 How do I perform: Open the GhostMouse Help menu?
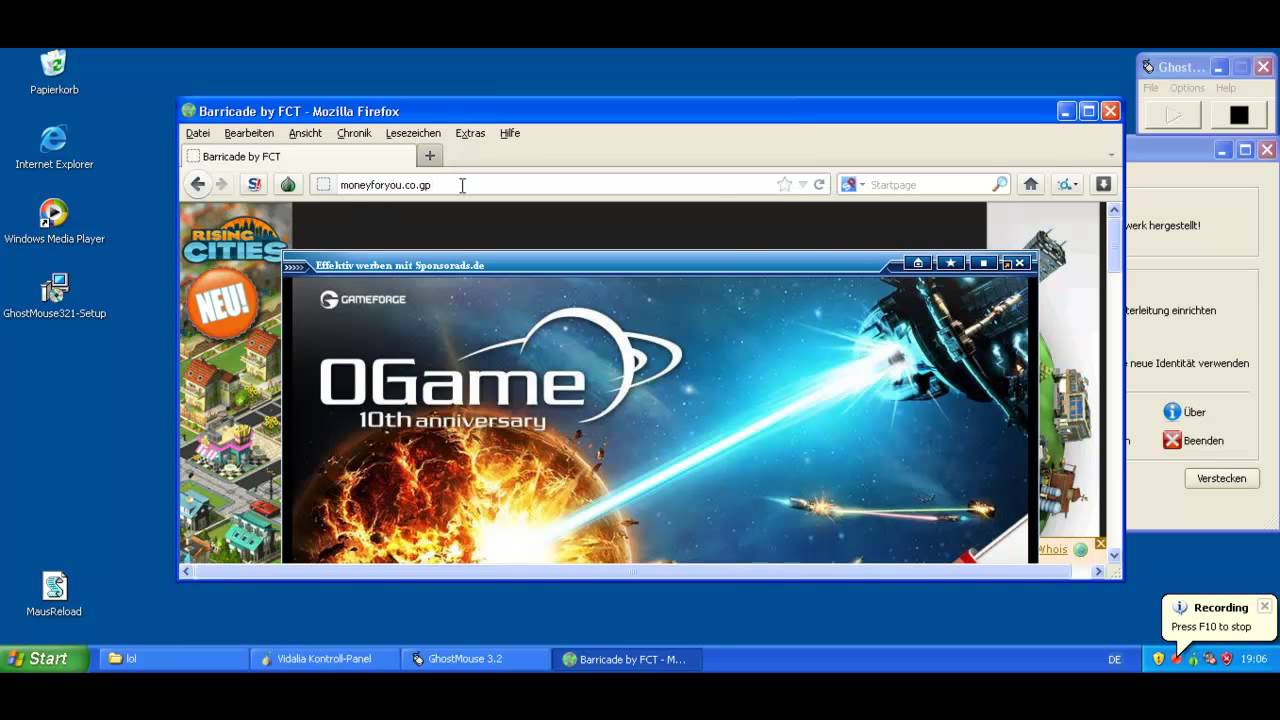point(1226,88)
